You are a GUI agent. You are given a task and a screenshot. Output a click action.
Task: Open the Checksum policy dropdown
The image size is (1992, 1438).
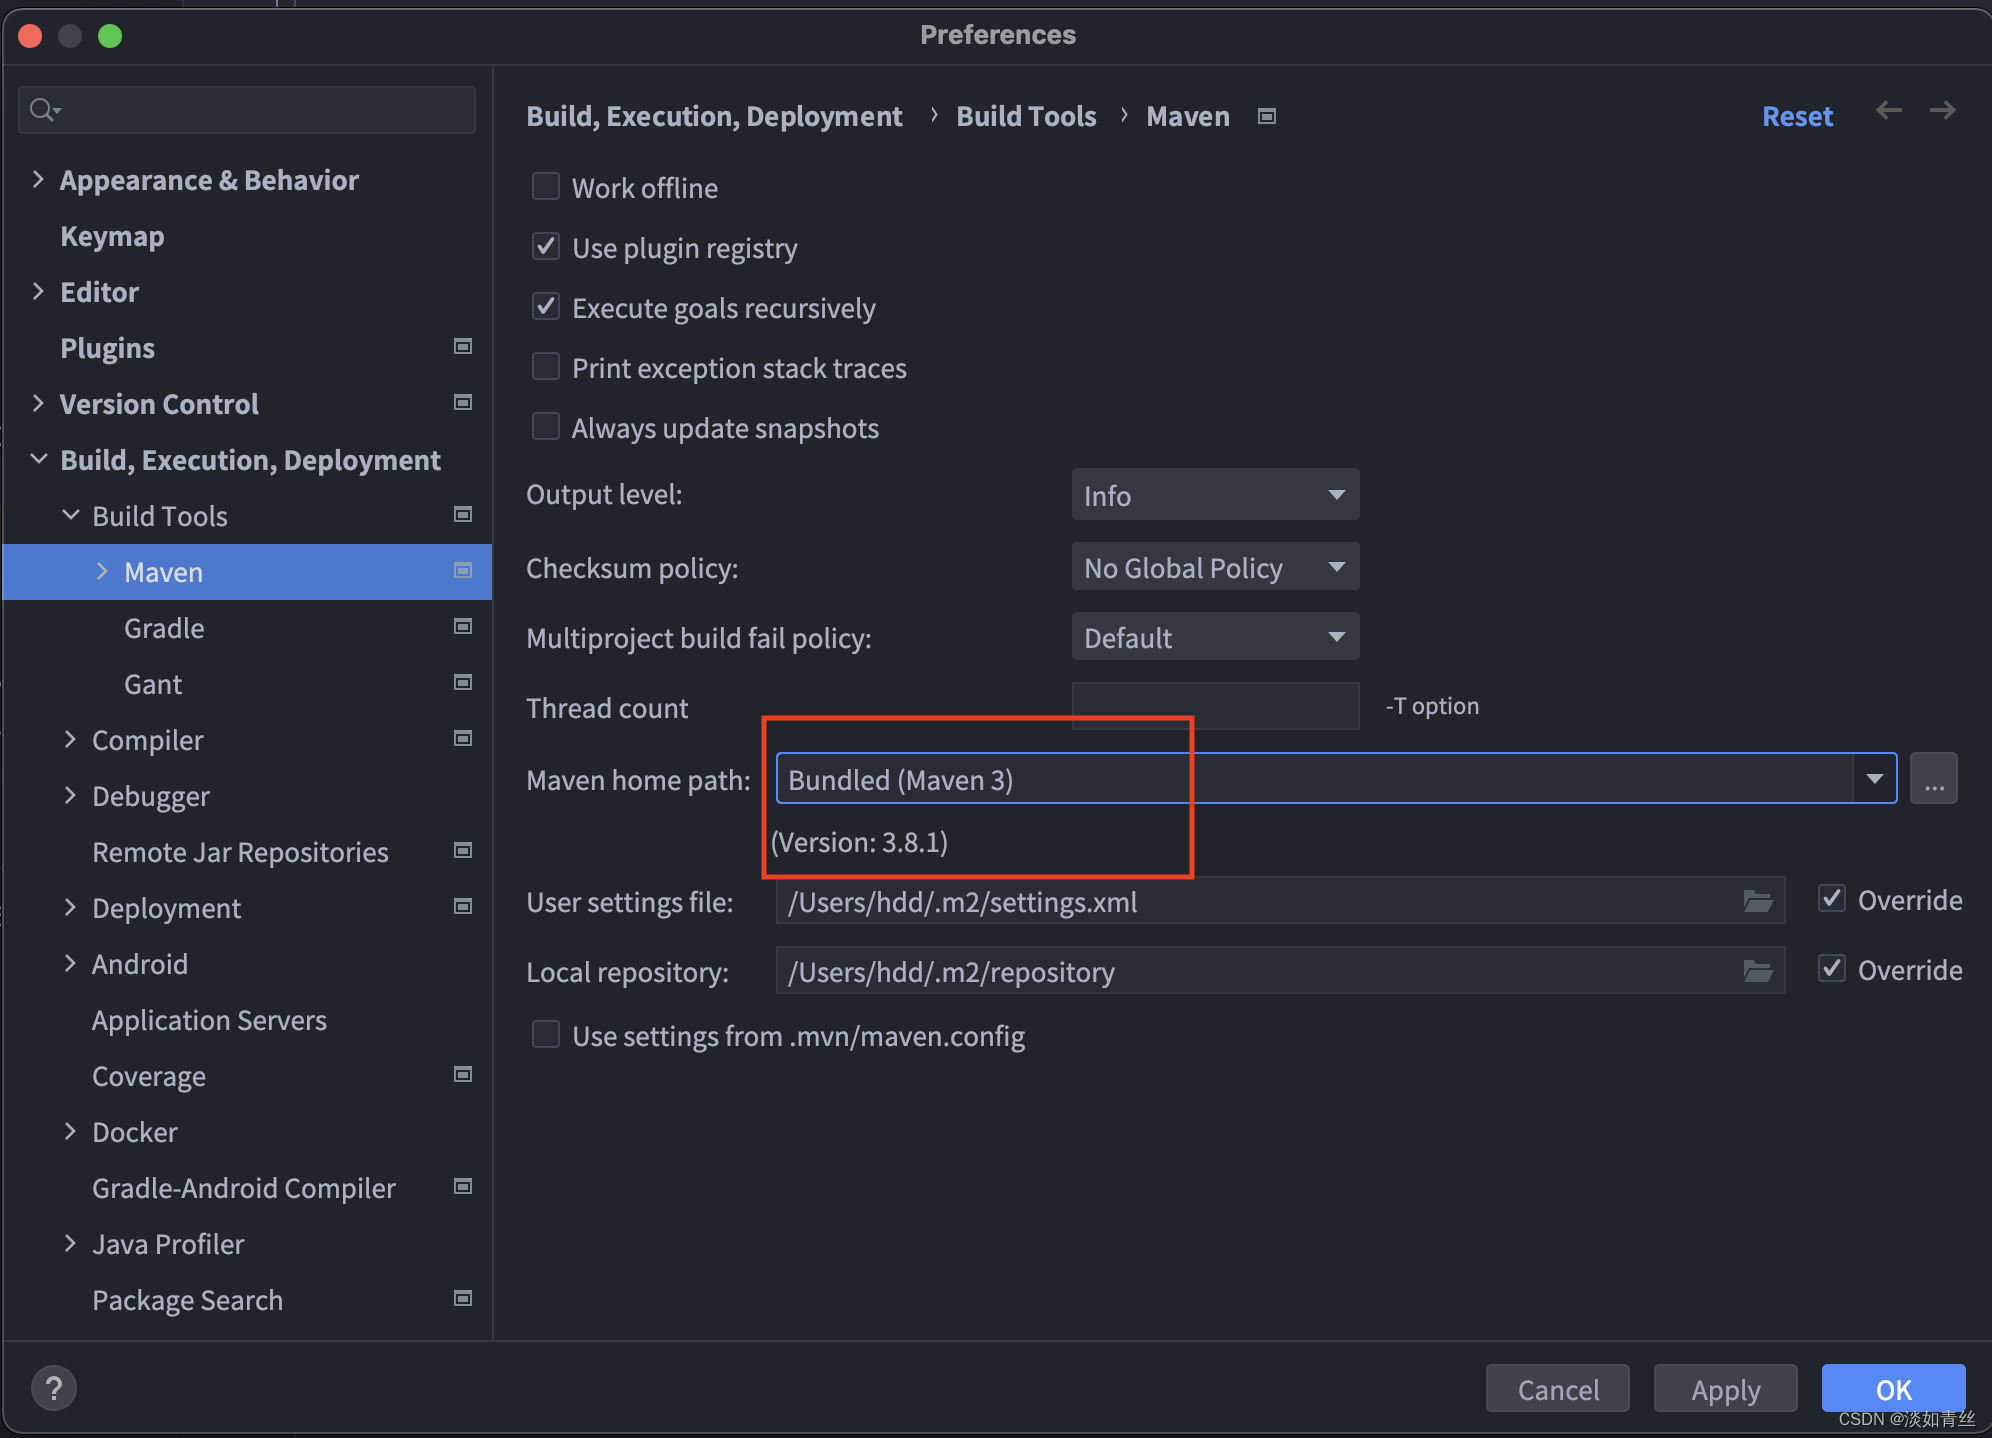coord(1214,567)
